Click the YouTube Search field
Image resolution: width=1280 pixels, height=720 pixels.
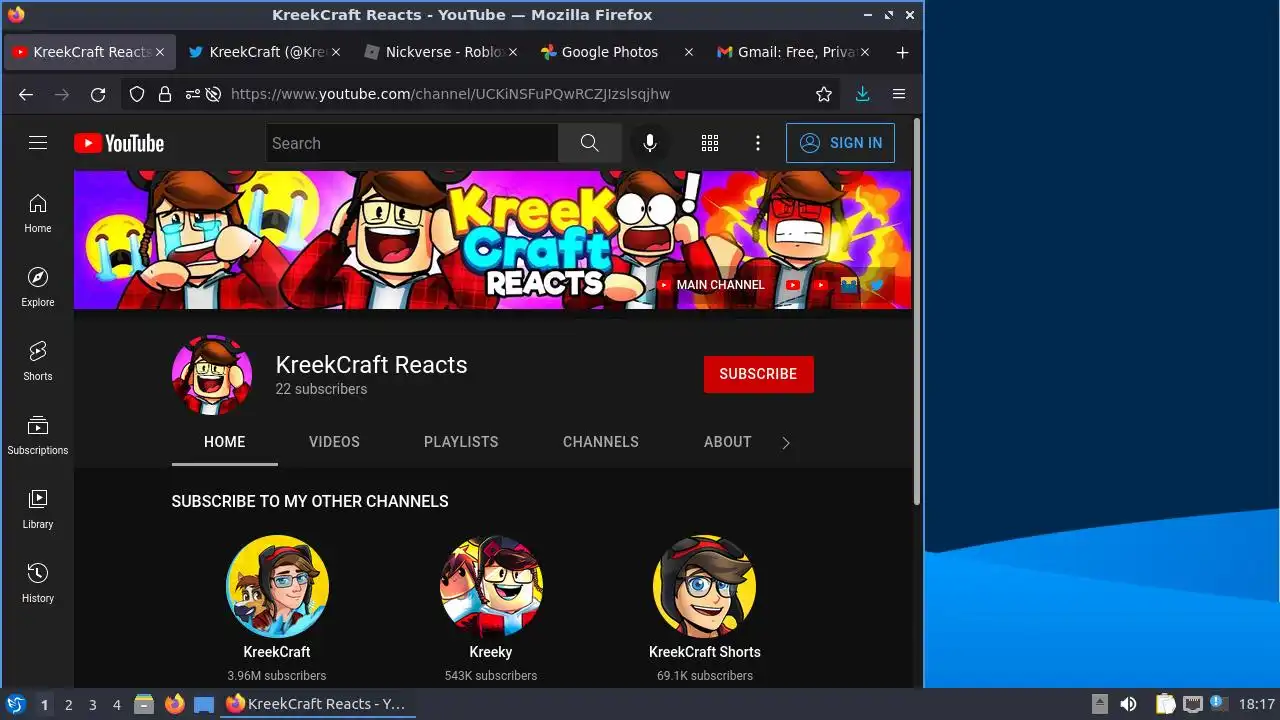(x=412, y=143)
